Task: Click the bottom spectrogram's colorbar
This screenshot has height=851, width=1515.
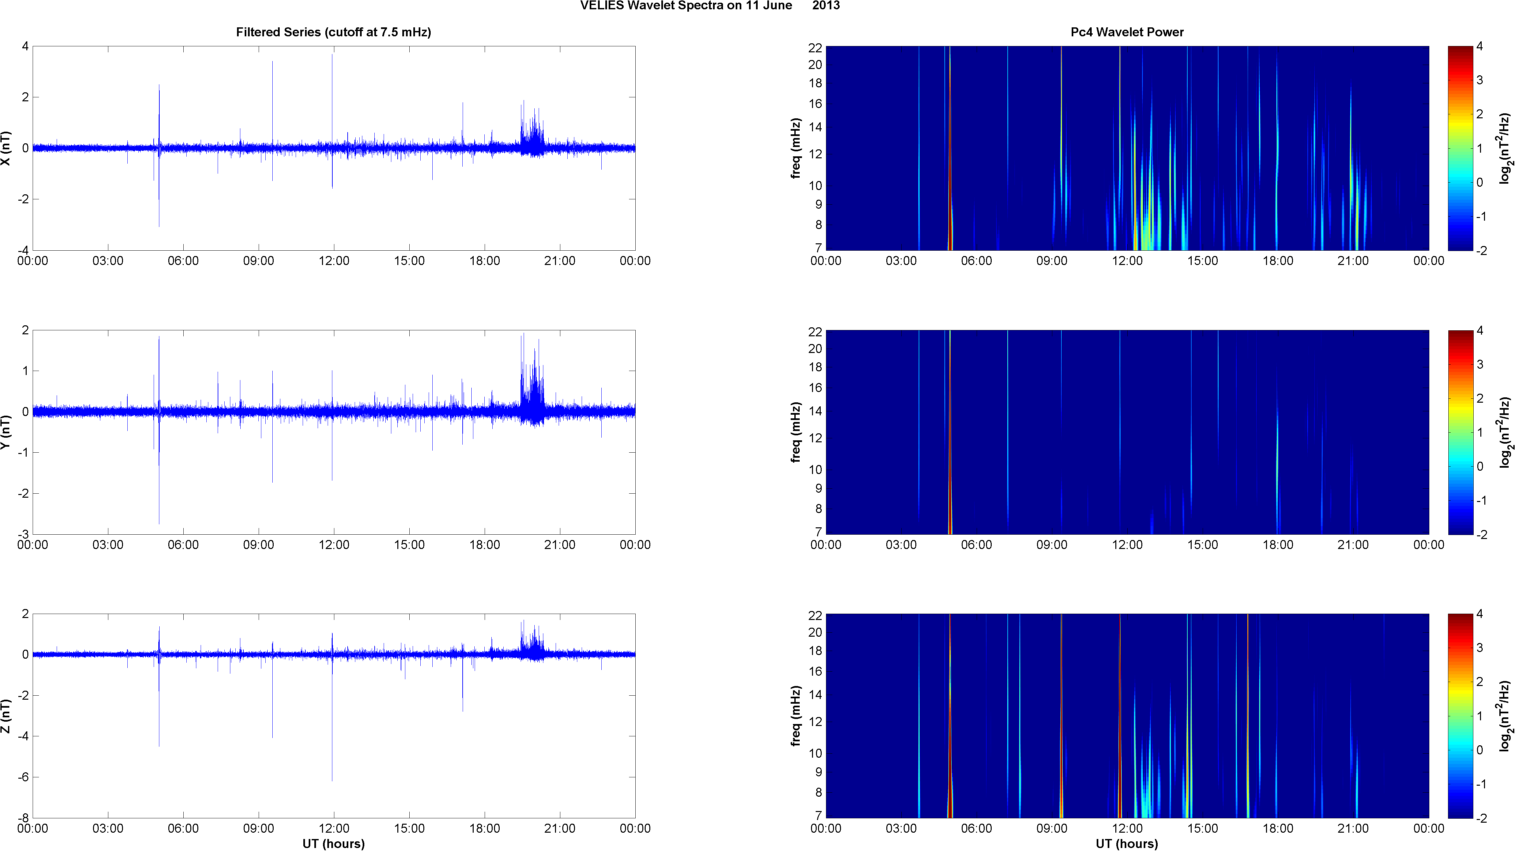Action: [1460, 716]
